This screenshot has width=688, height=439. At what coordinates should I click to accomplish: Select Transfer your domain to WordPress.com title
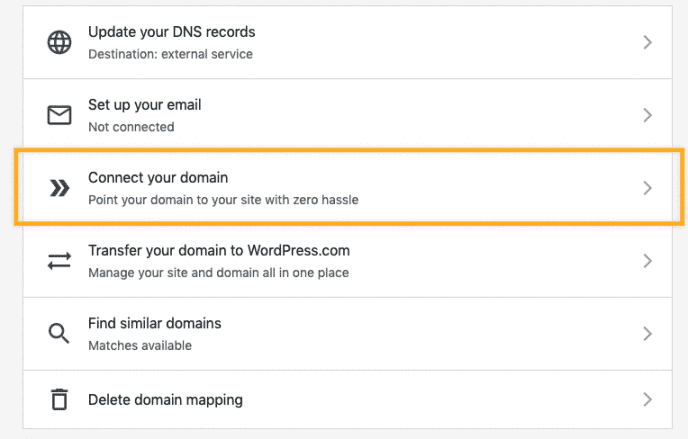[x=219, y=250]
